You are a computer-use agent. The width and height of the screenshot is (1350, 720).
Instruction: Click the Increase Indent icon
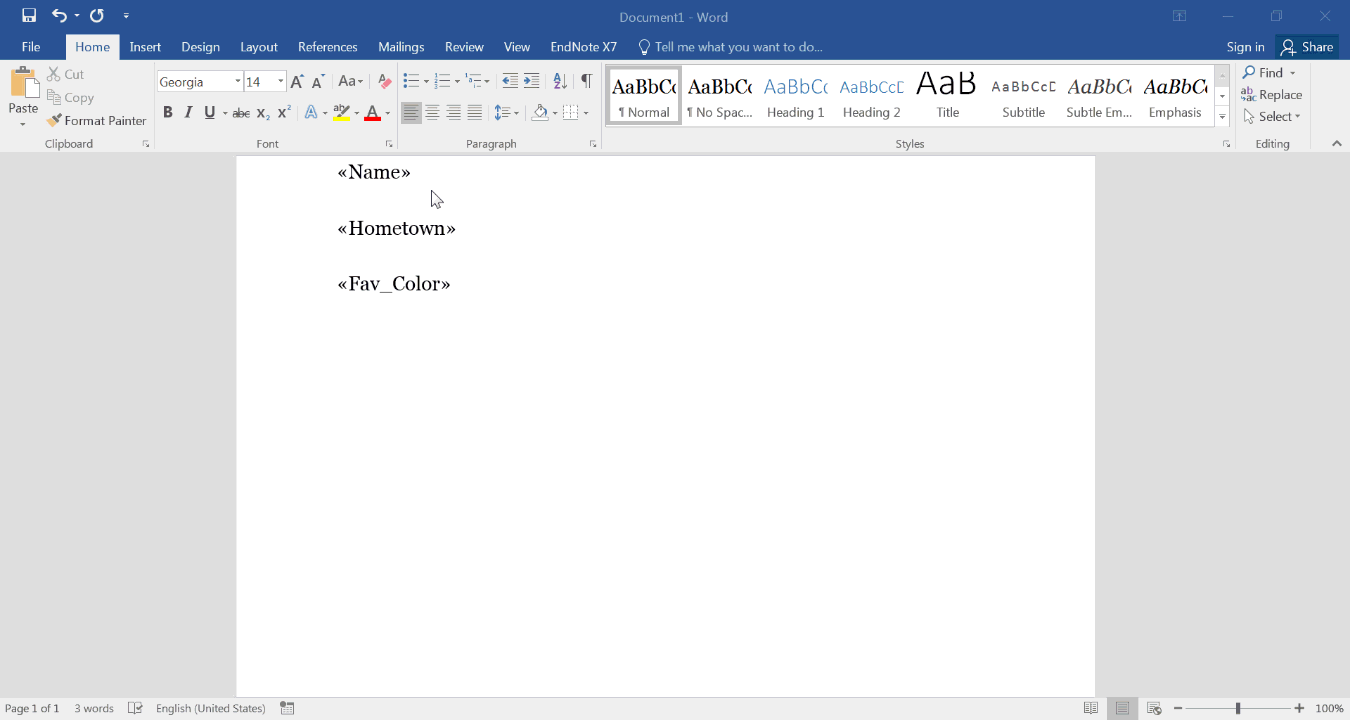pos(532,82)
